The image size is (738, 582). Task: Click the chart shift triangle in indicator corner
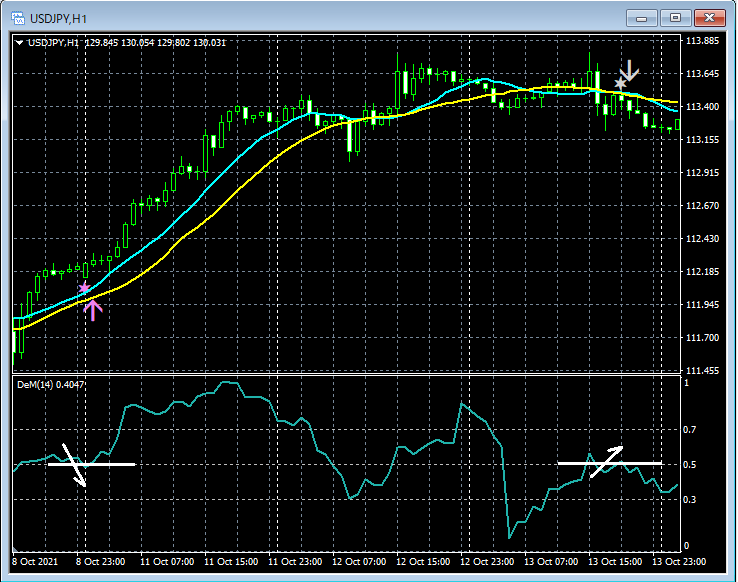15,549
